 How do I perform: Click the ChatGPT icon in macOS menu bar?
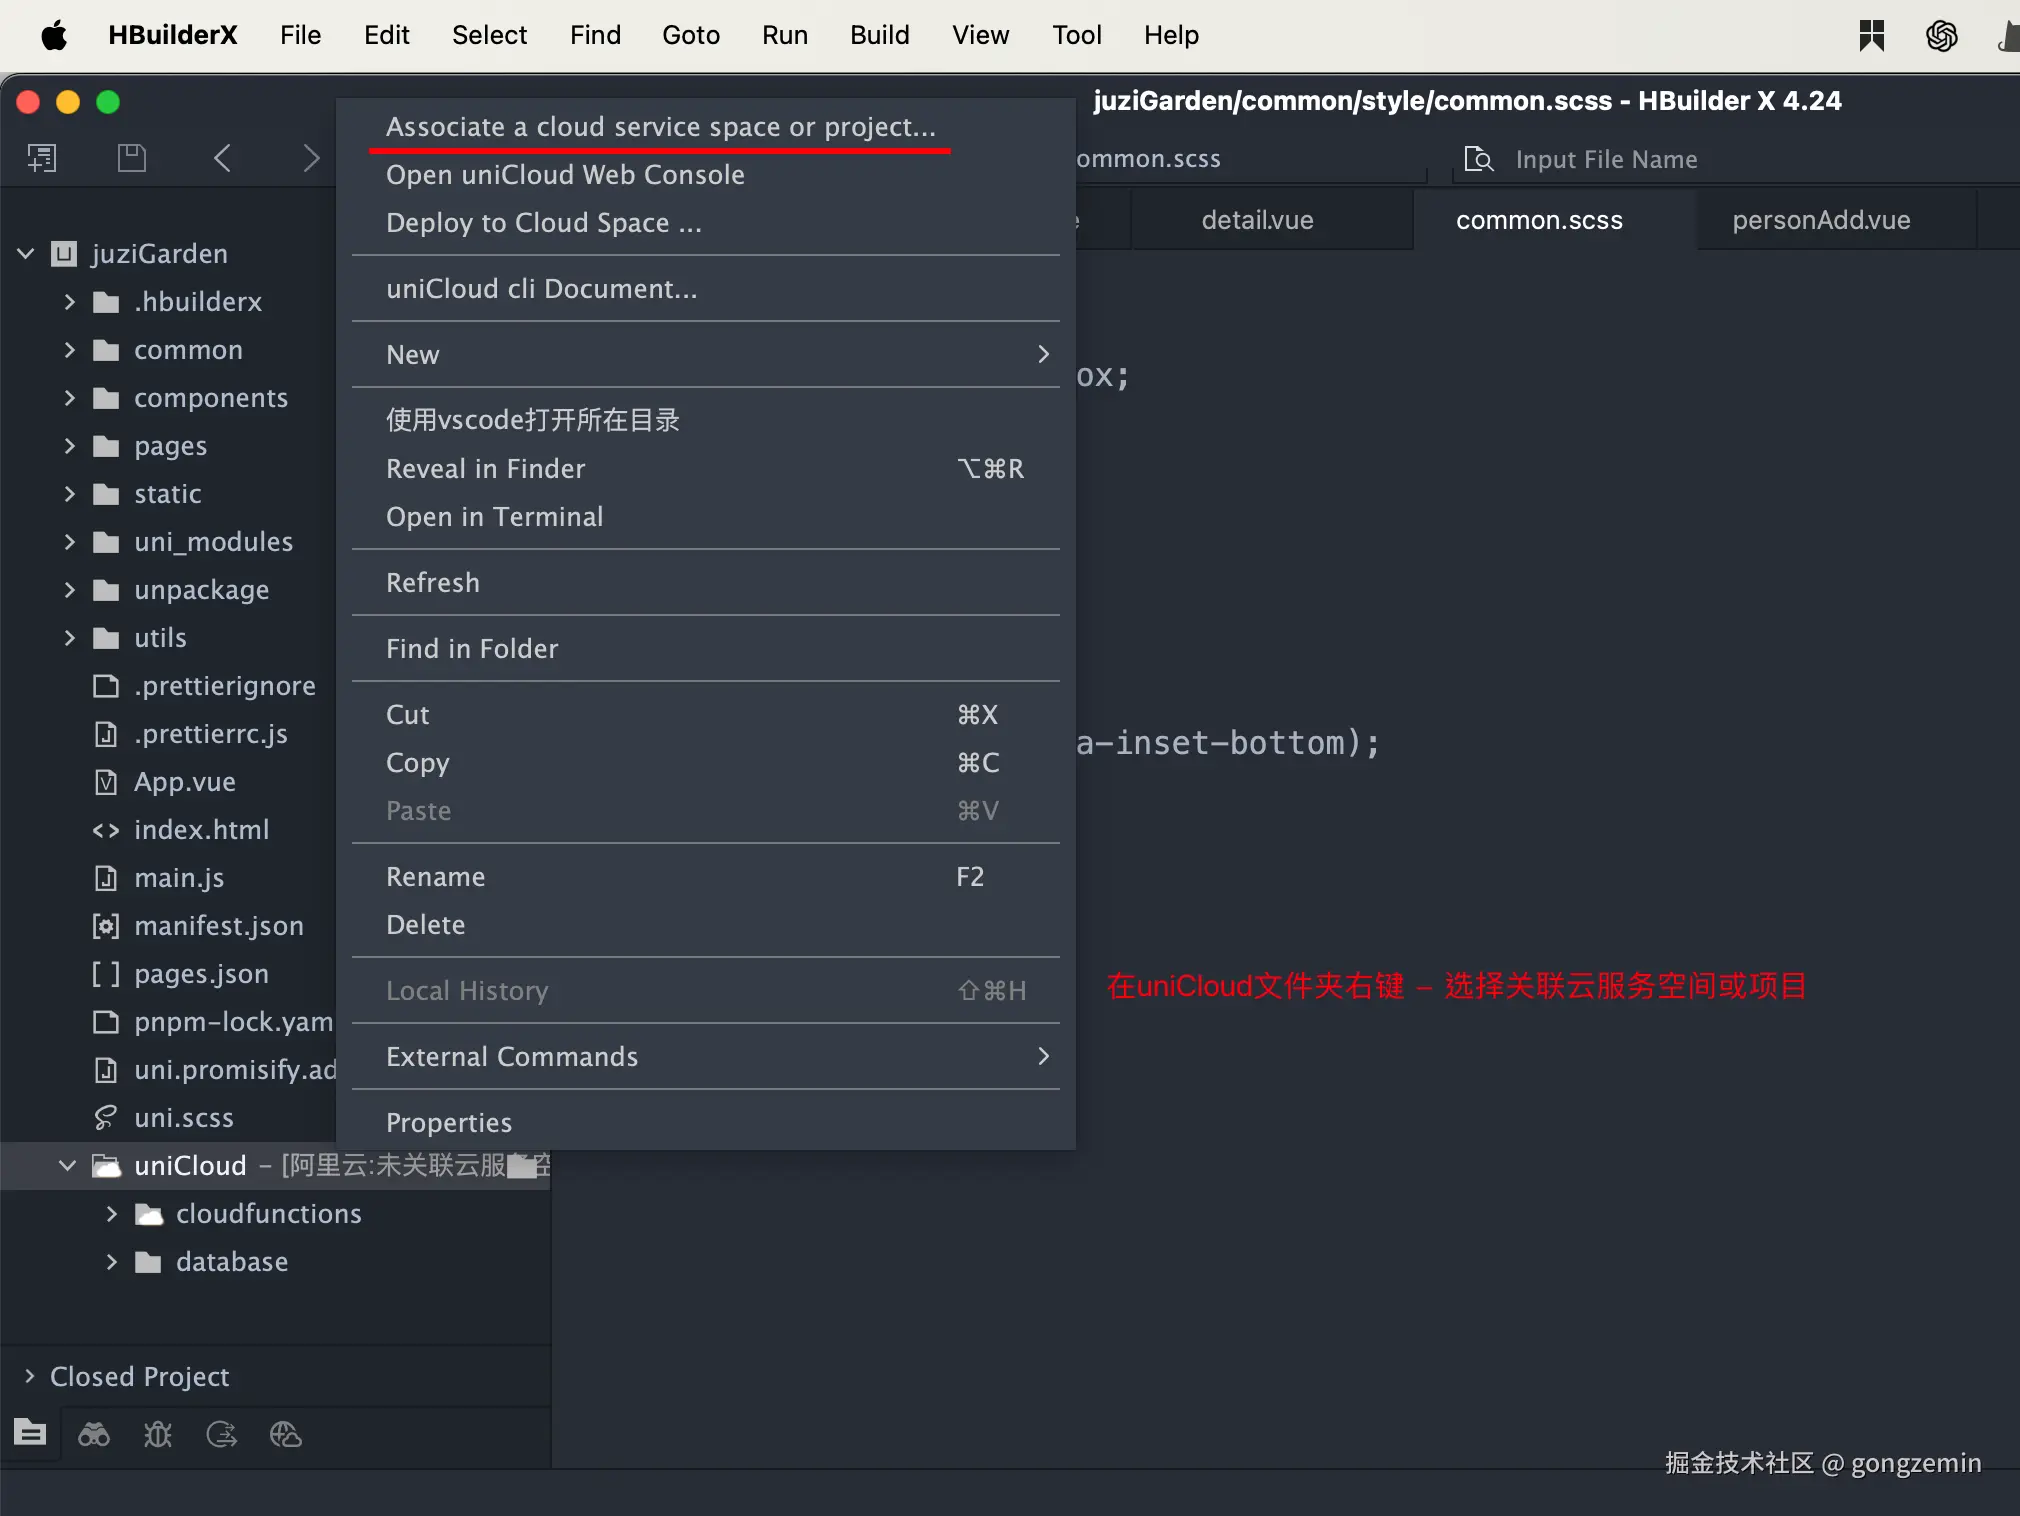tap(1941, 36)
